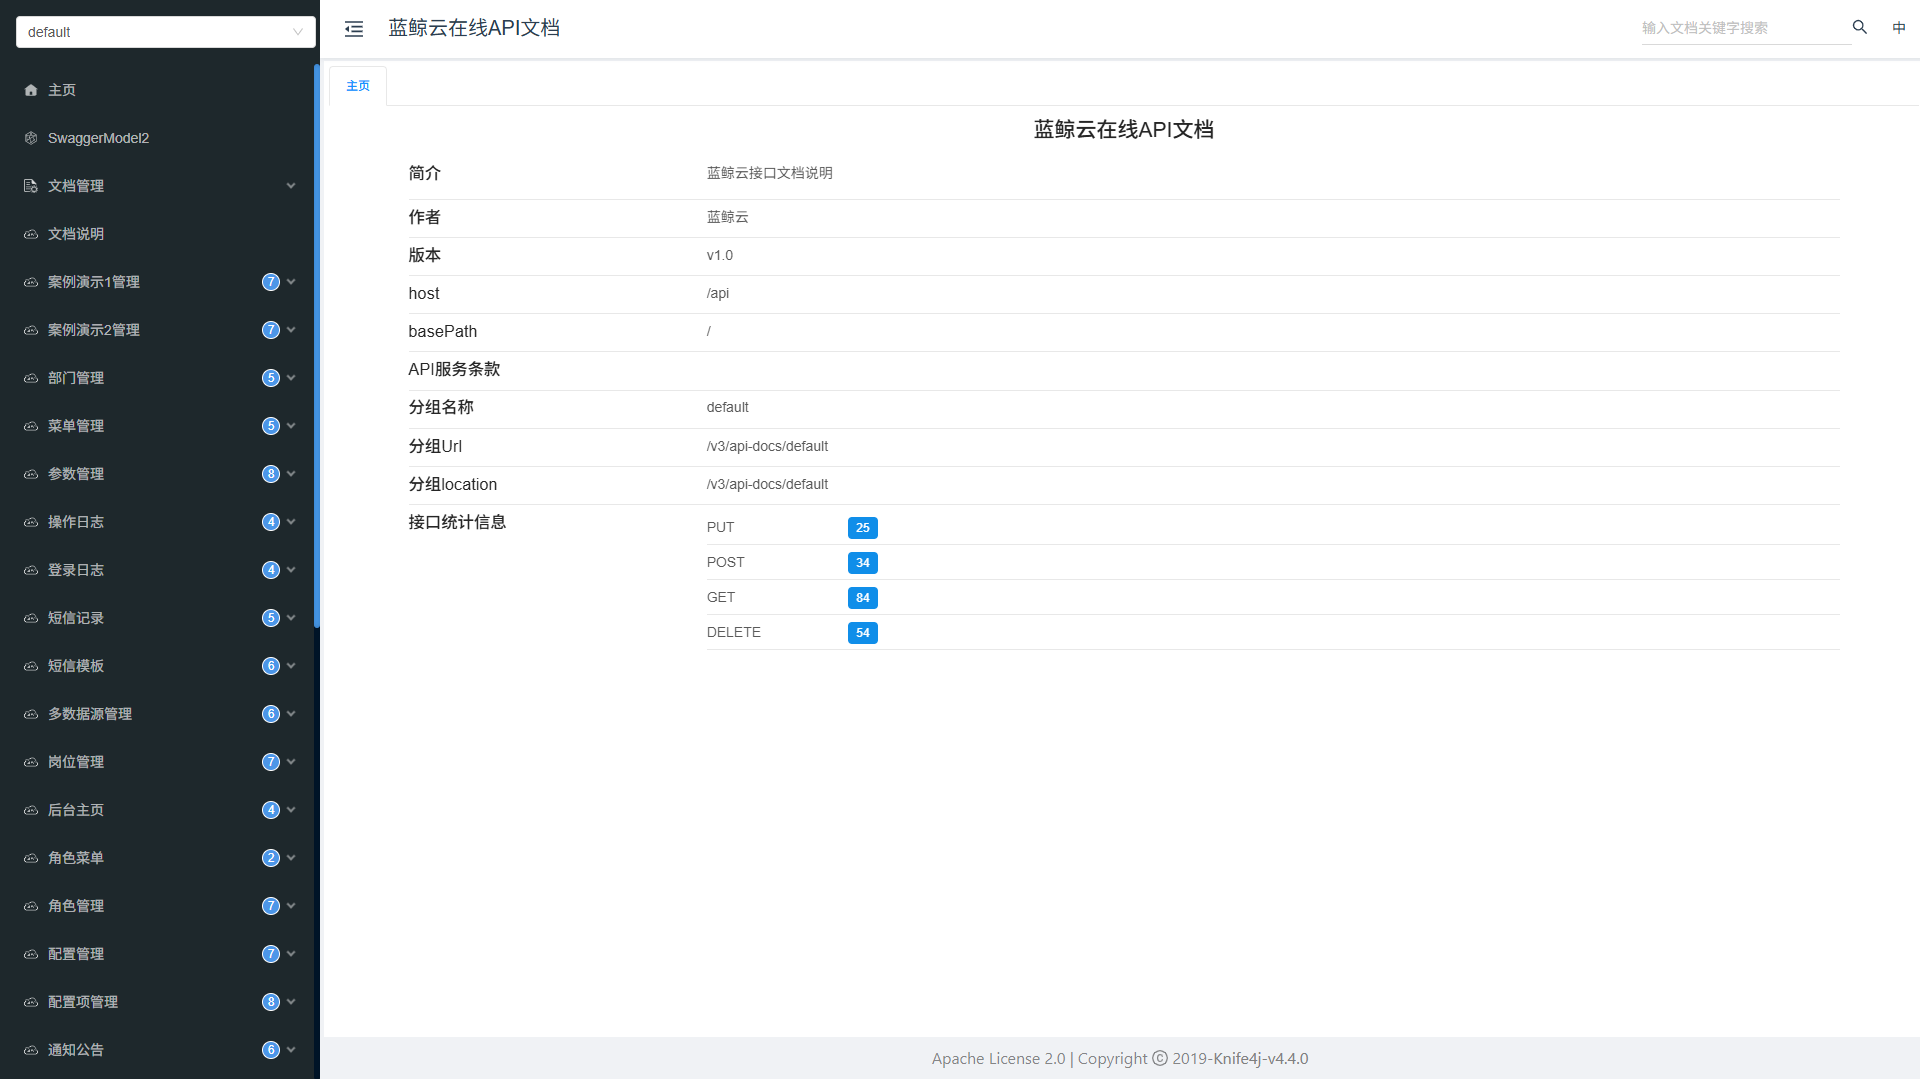The image size is (1920, 1079).
Task: Click the cloud icon beside 短信模板
Action: (31, 666)
